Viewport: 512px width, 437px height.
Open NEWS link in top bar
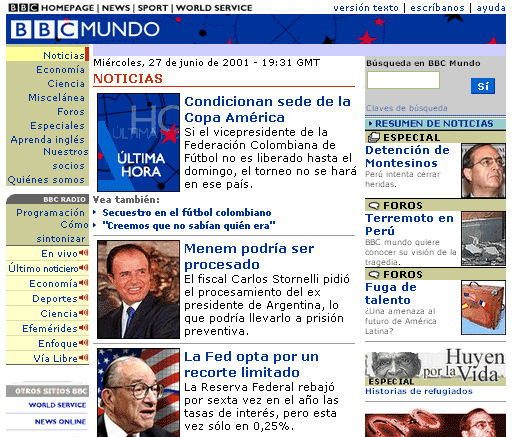[116, 8]
